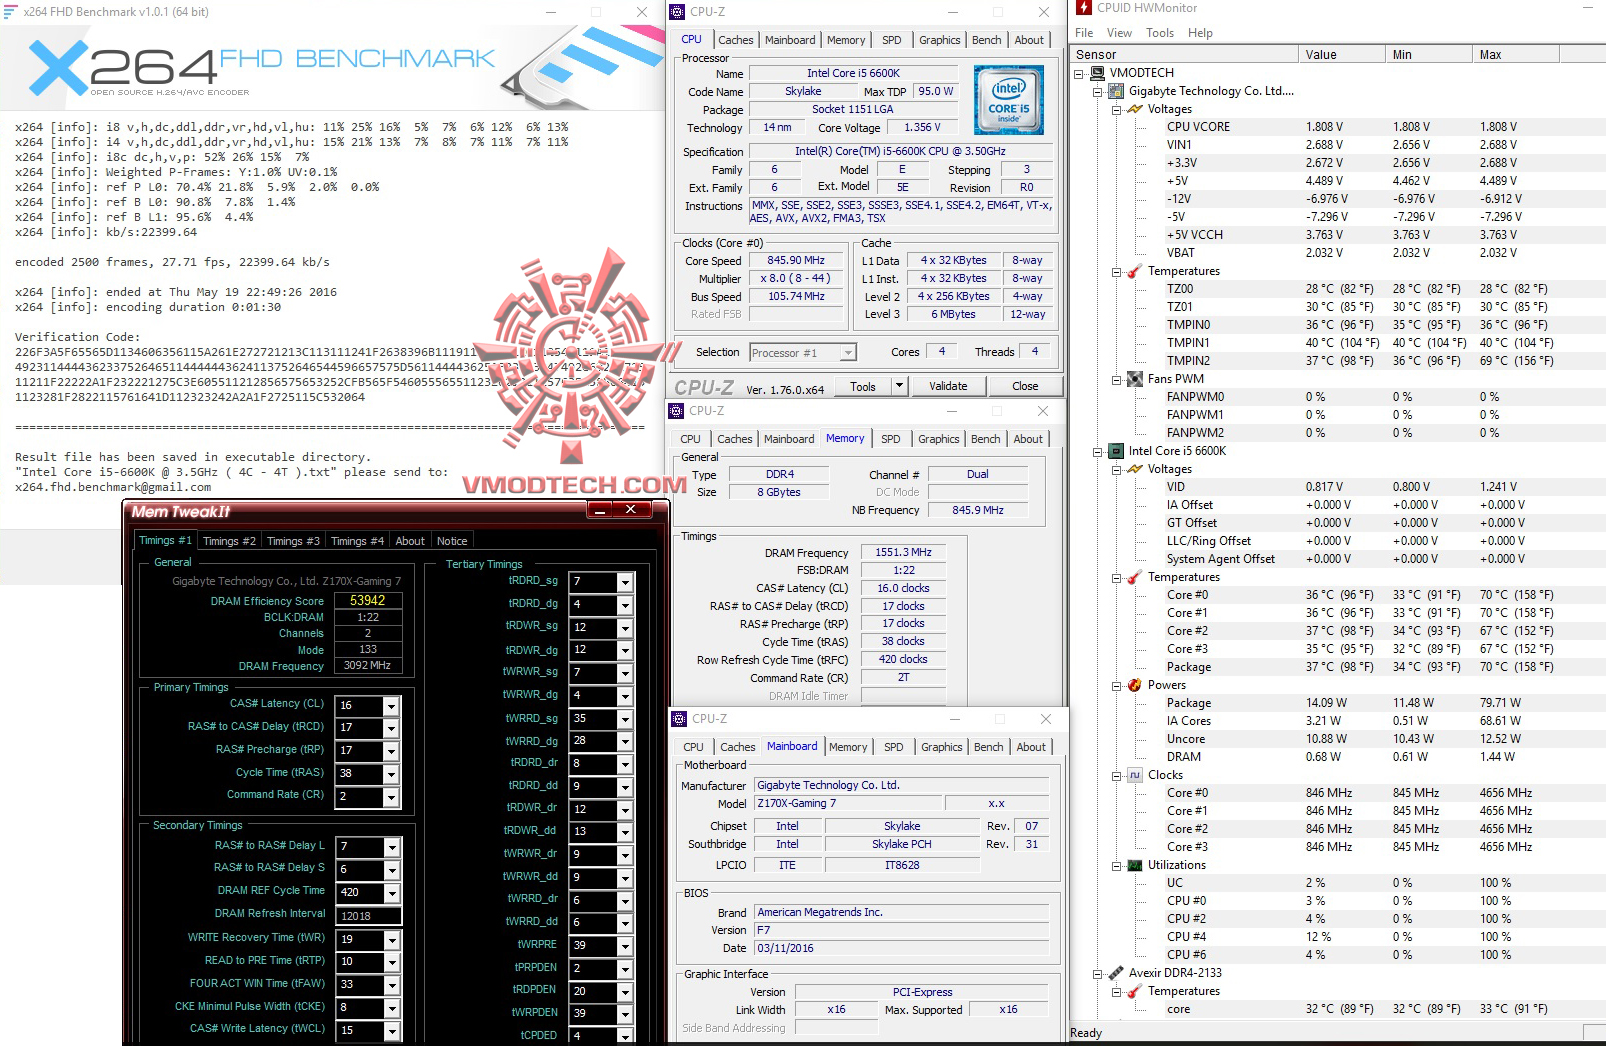
Task: Collapse the Powers section expander
Action: [x=1116, y=685]
